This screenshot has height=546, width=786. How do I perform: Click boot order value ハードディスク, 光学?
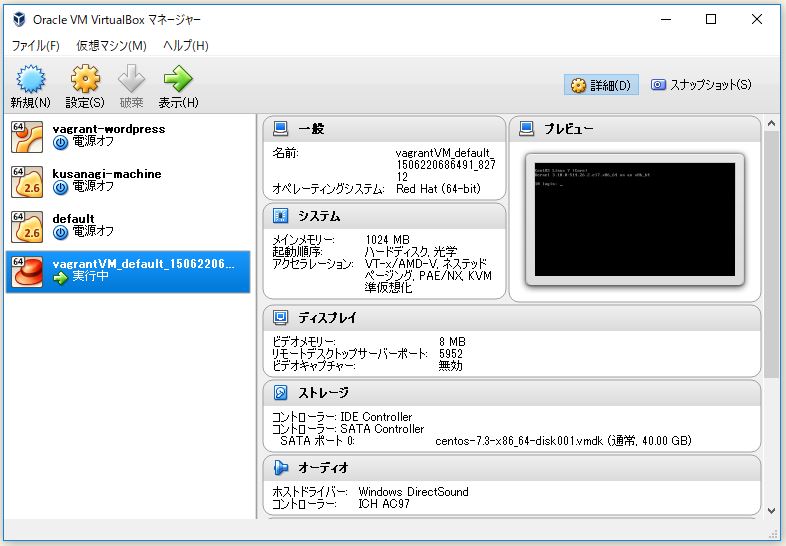coord(411,252)
